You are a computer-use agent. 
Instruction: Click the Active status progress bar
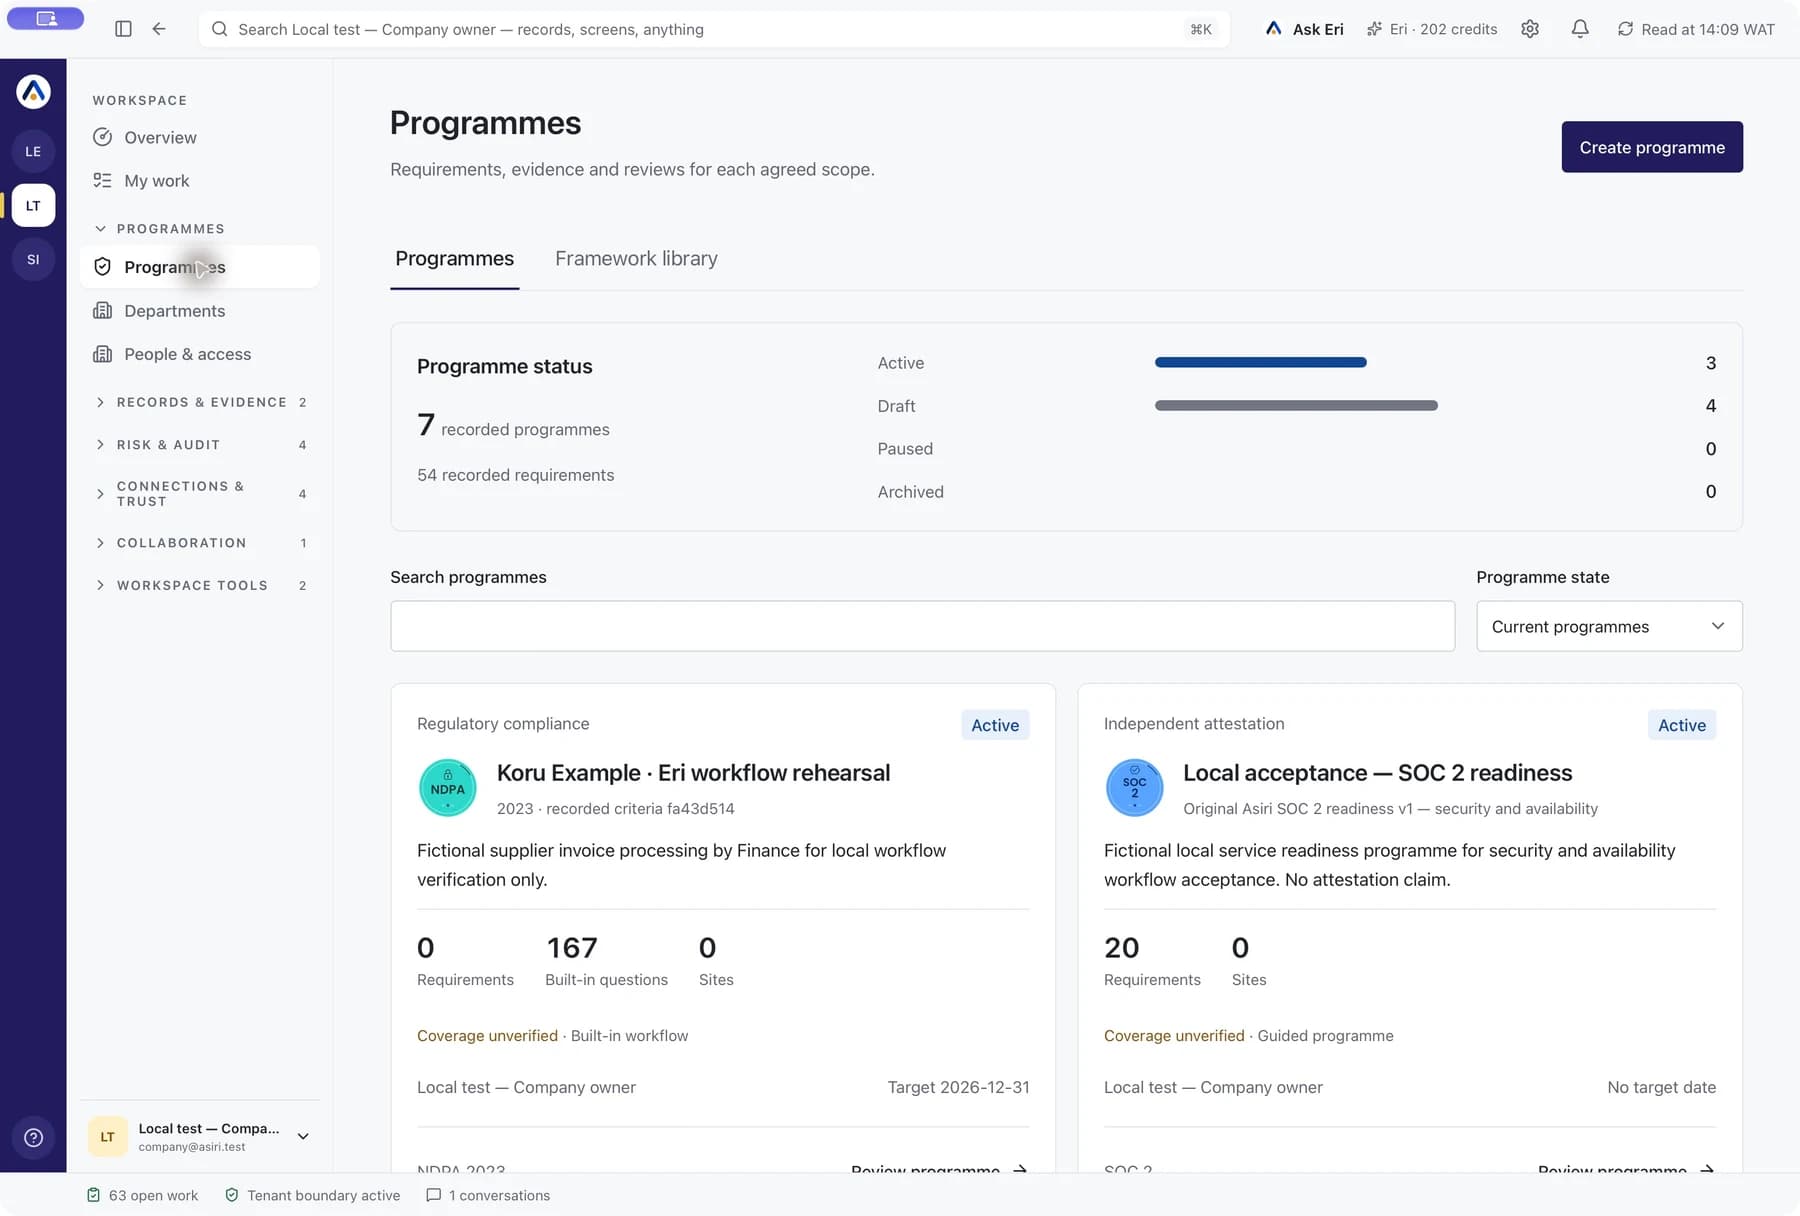1260,362
